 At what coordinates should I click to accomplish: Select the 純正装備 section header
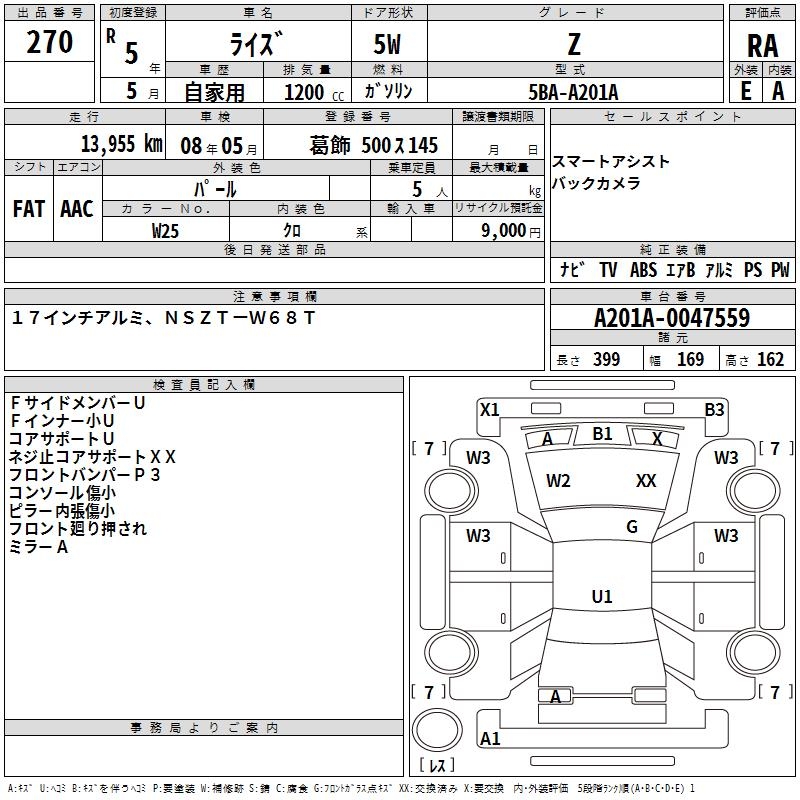pyautogui.click(x=672, y=249)
